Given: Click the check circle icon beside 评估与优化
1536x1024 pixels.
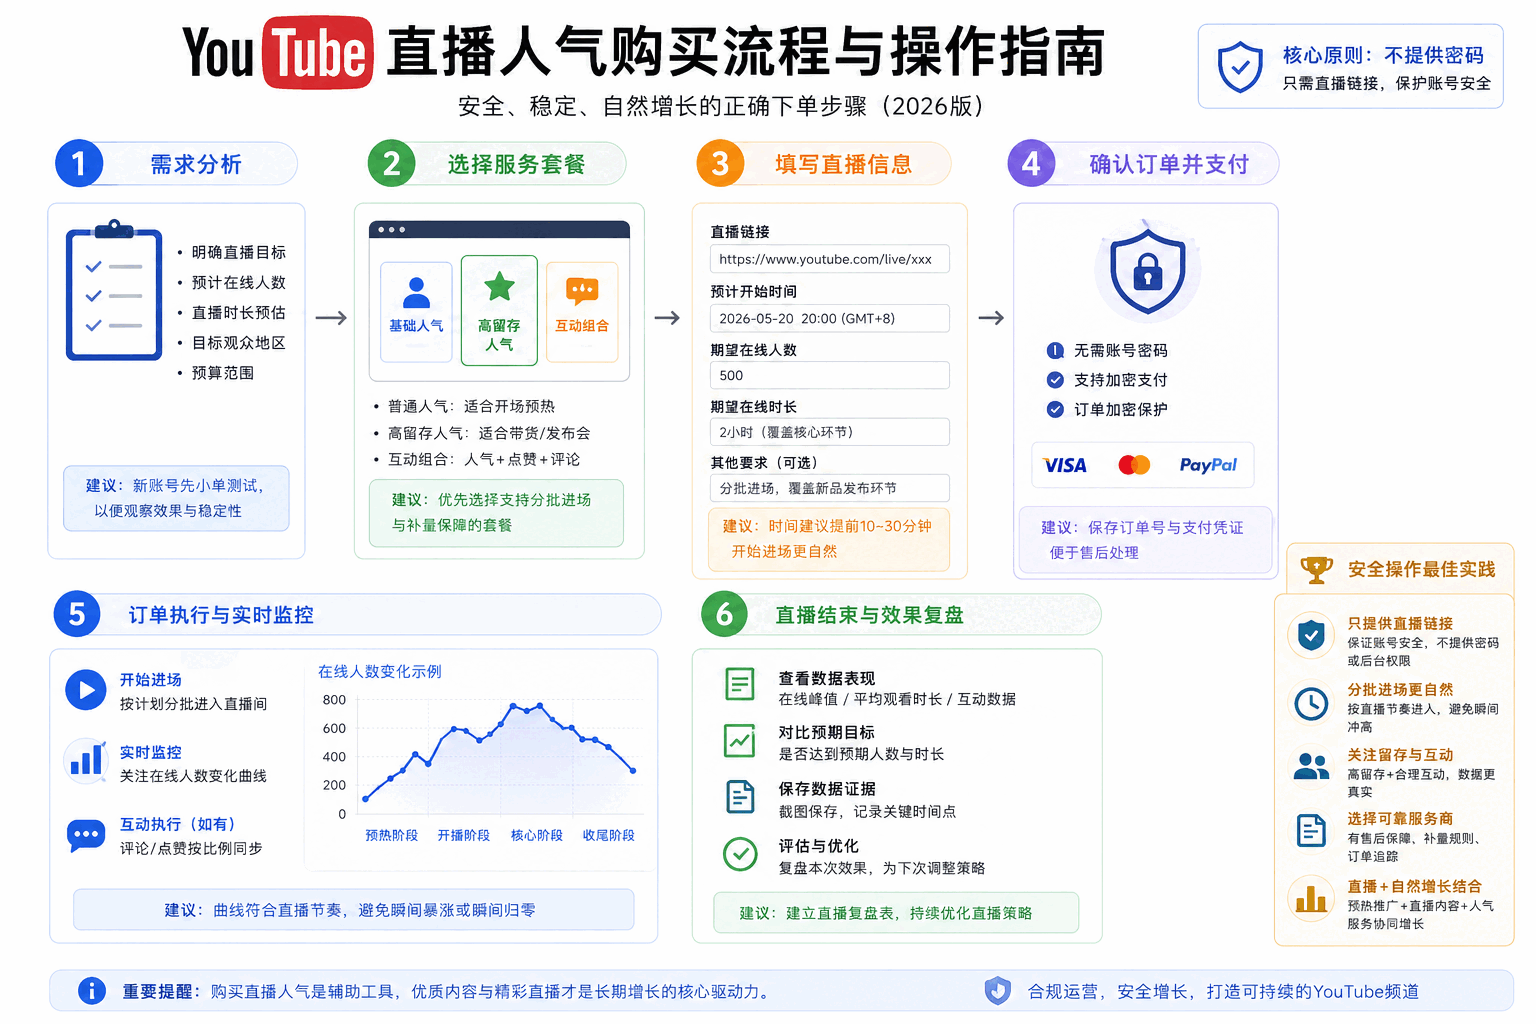Looking at the screenshot, I should point(740,854).
